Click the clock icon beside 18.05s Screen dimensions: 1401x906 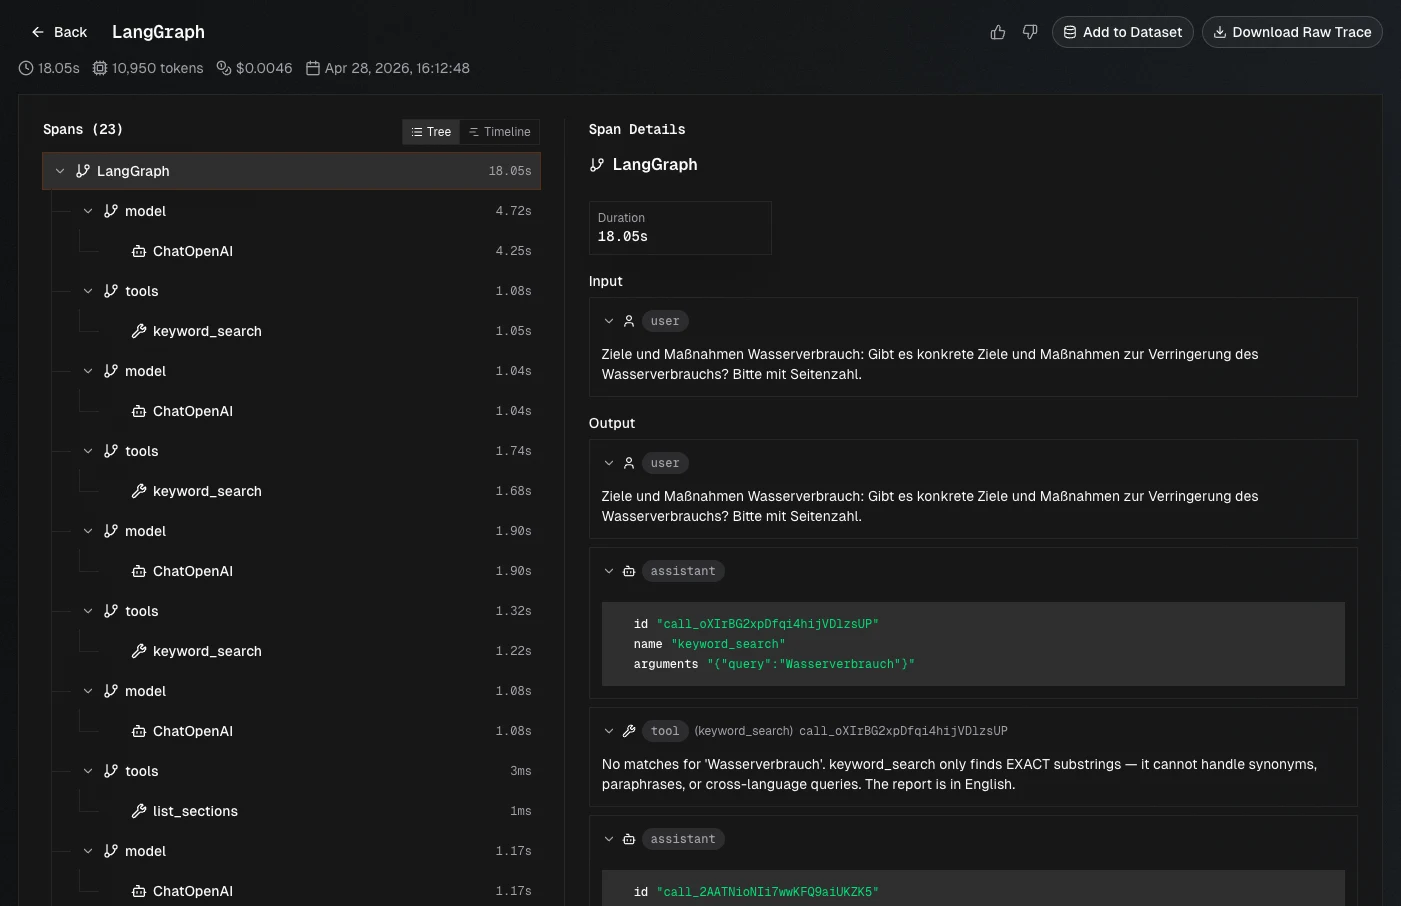tap(26, 68)
